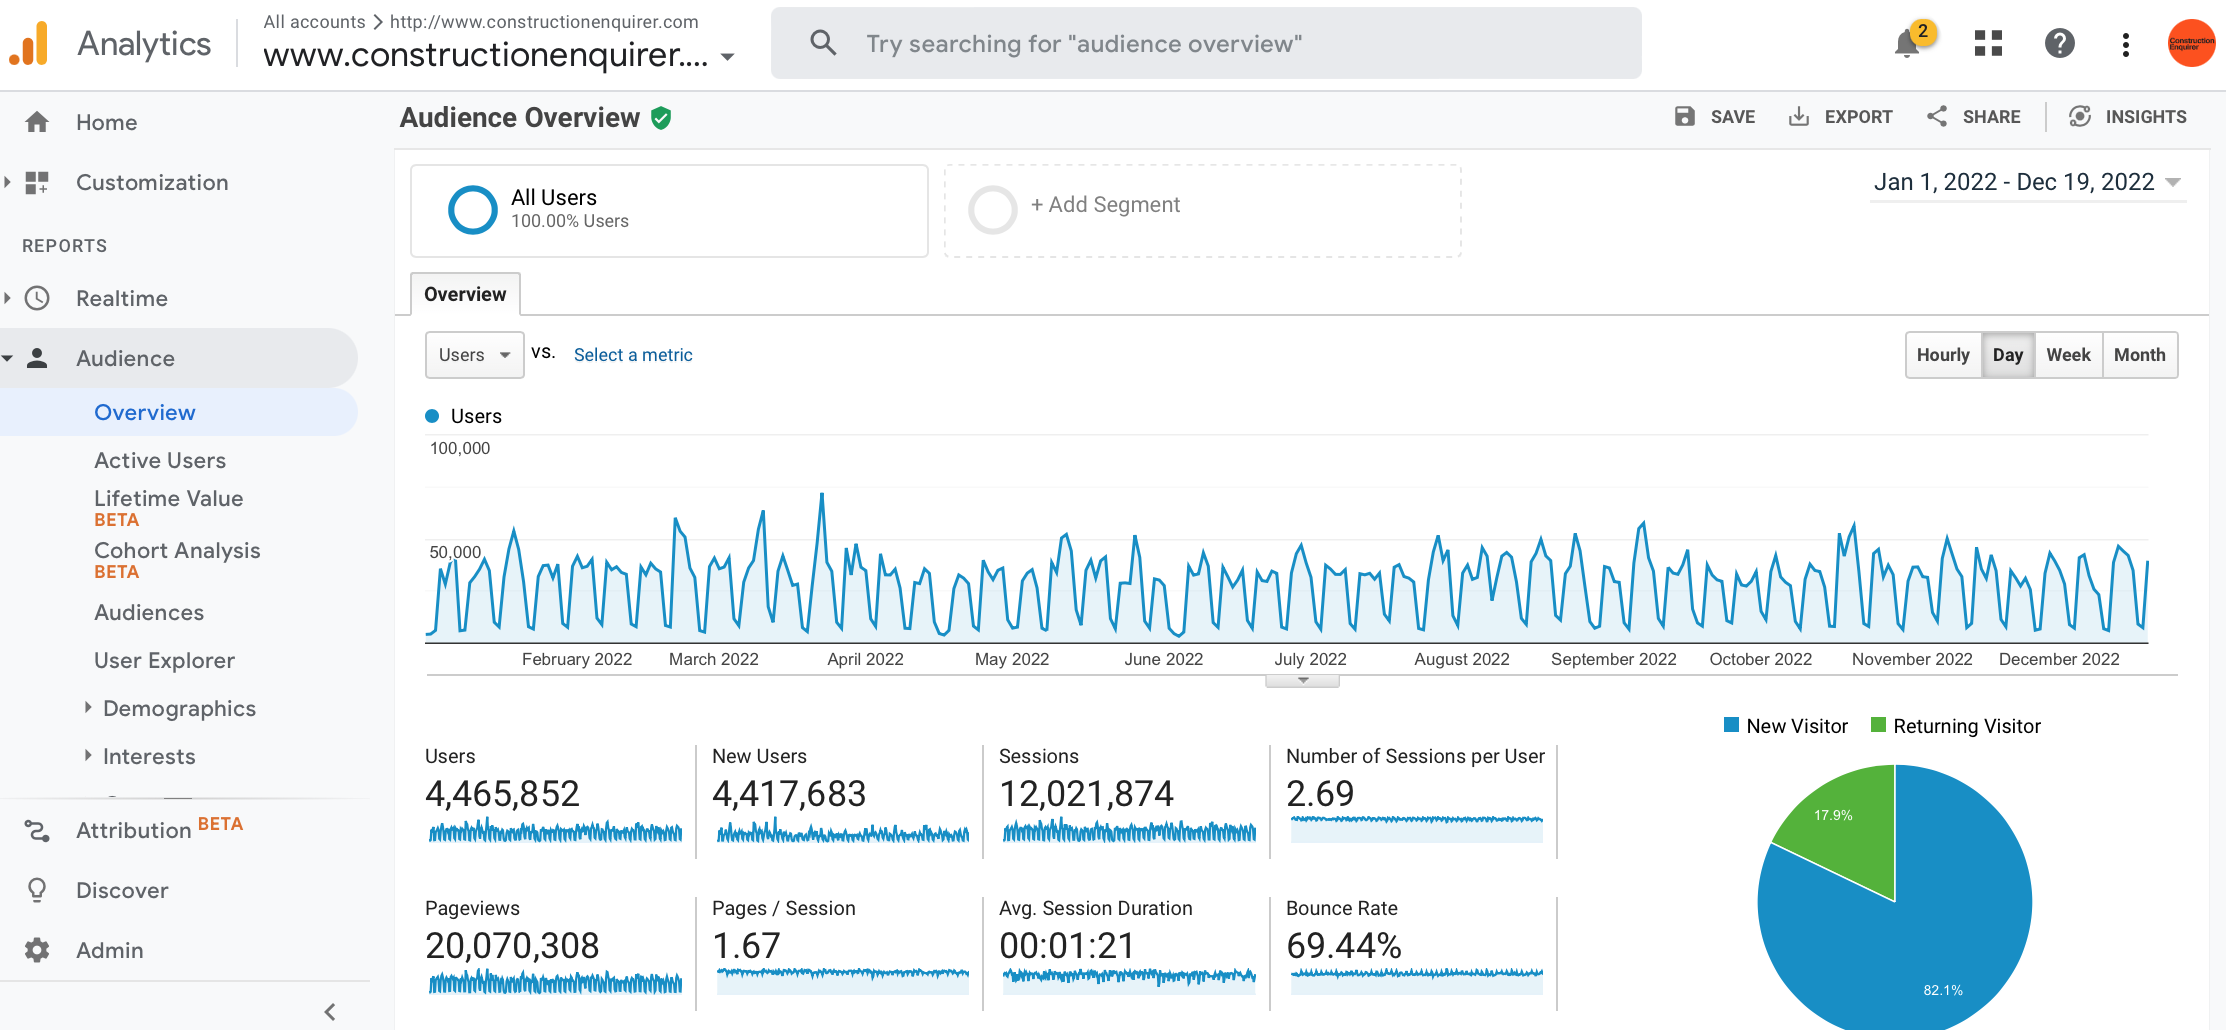
Task: Click the blue New Visitor legend swatch
Action: tap(1731, 725)
